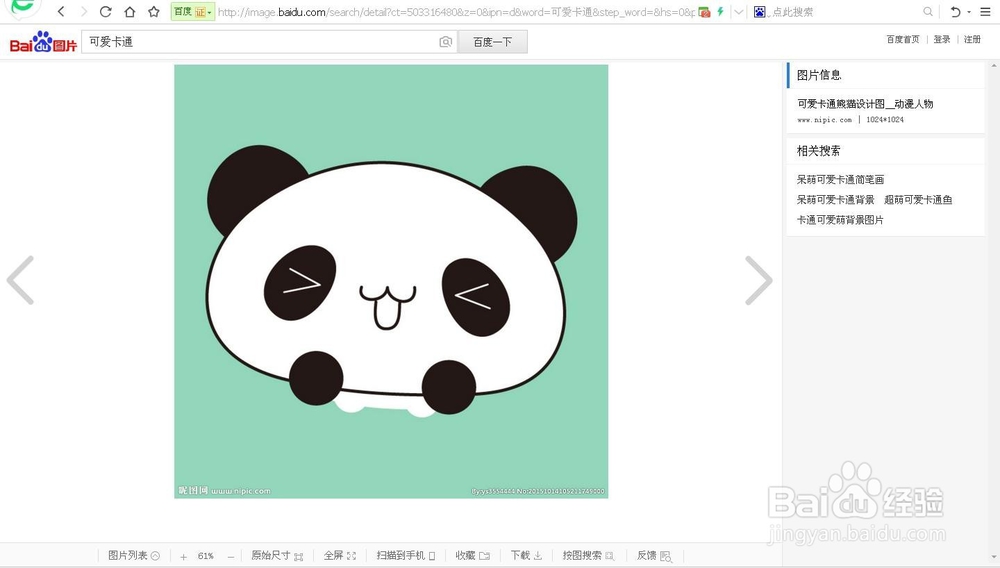Screen dimensions: 1000x568
Task: Click the panda cartoon image
Action: [391, 281]
